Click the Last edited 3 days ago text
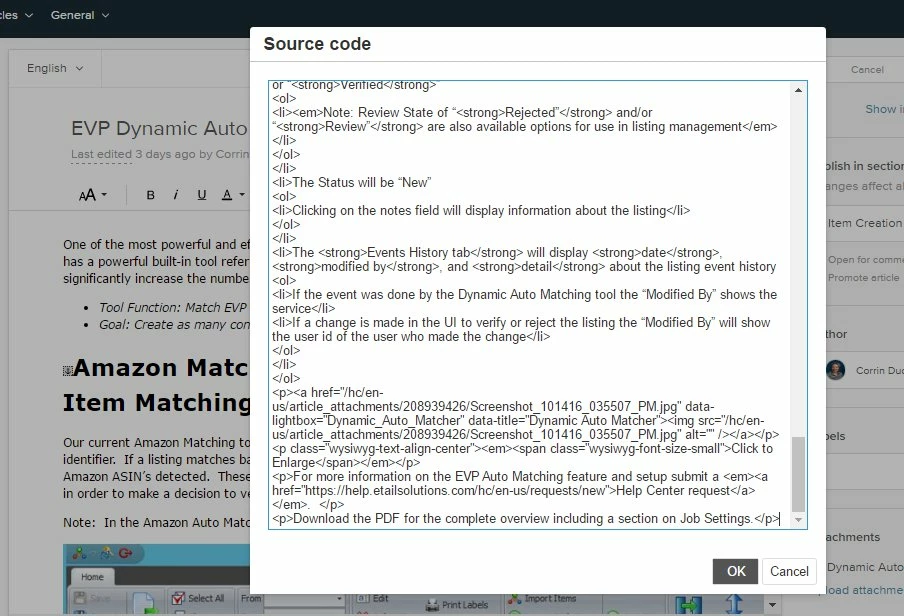 [160, 154]
